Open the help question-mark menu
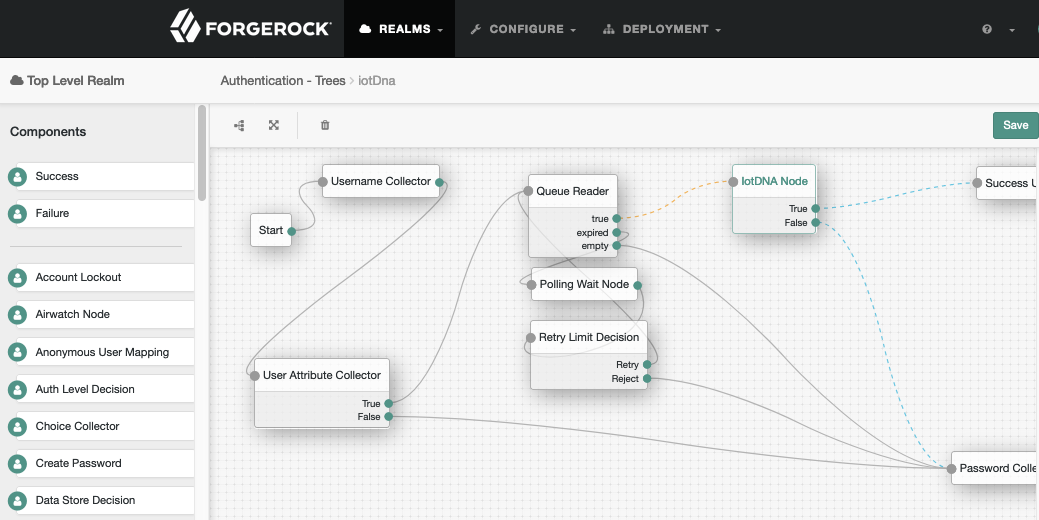Viewport: 1039px width, 520px height. 987,29
